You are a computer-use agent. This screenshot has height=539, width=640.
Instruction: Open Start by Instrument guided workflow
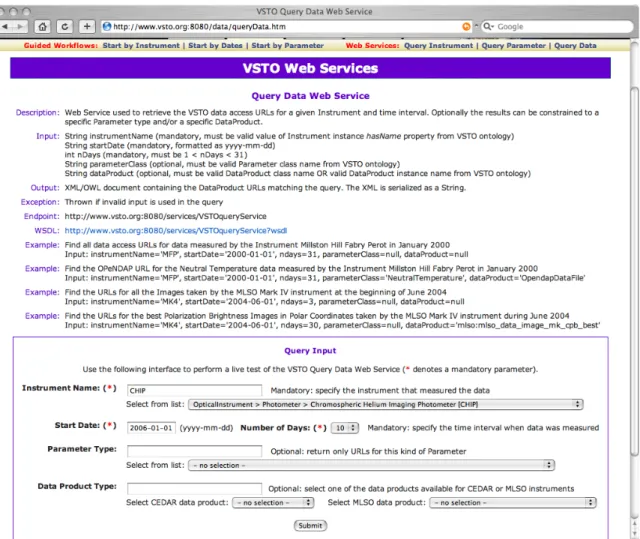click(141, 46)
